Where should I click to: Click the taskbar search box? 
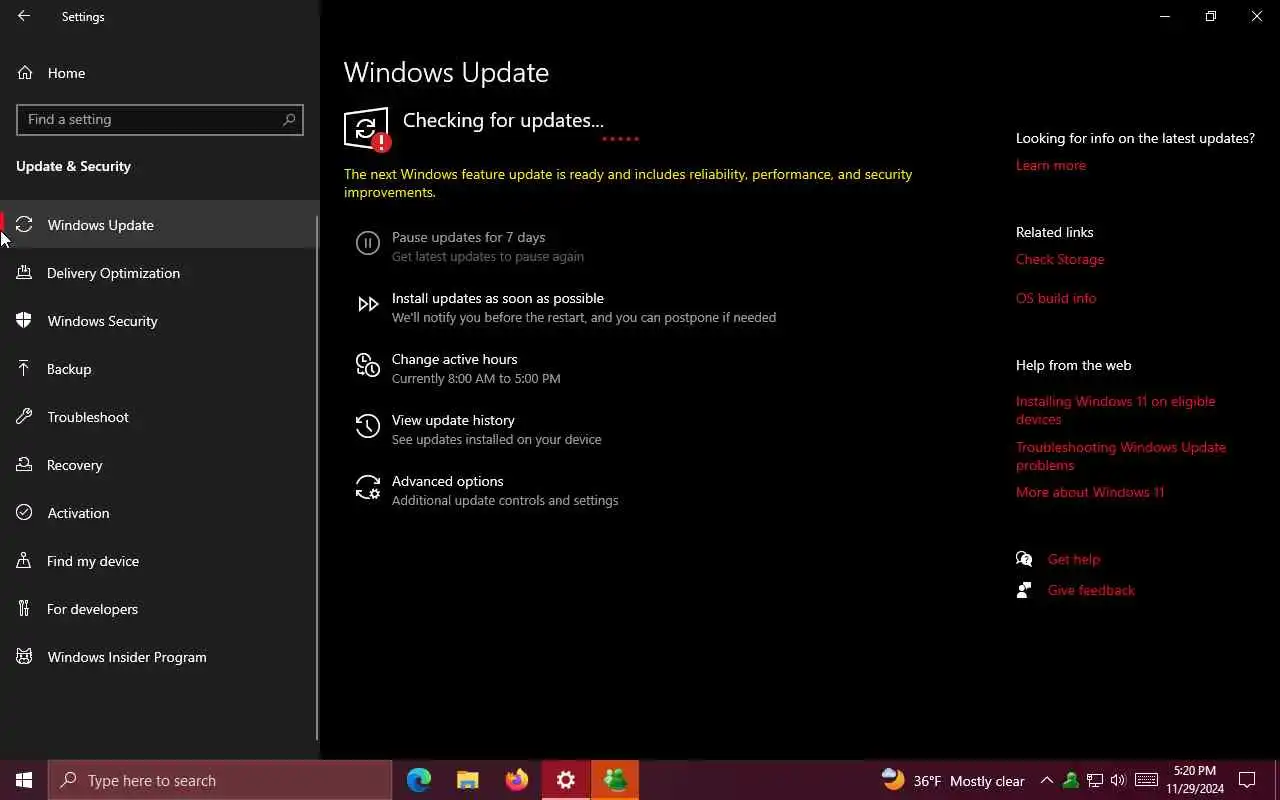click(220, 780)
